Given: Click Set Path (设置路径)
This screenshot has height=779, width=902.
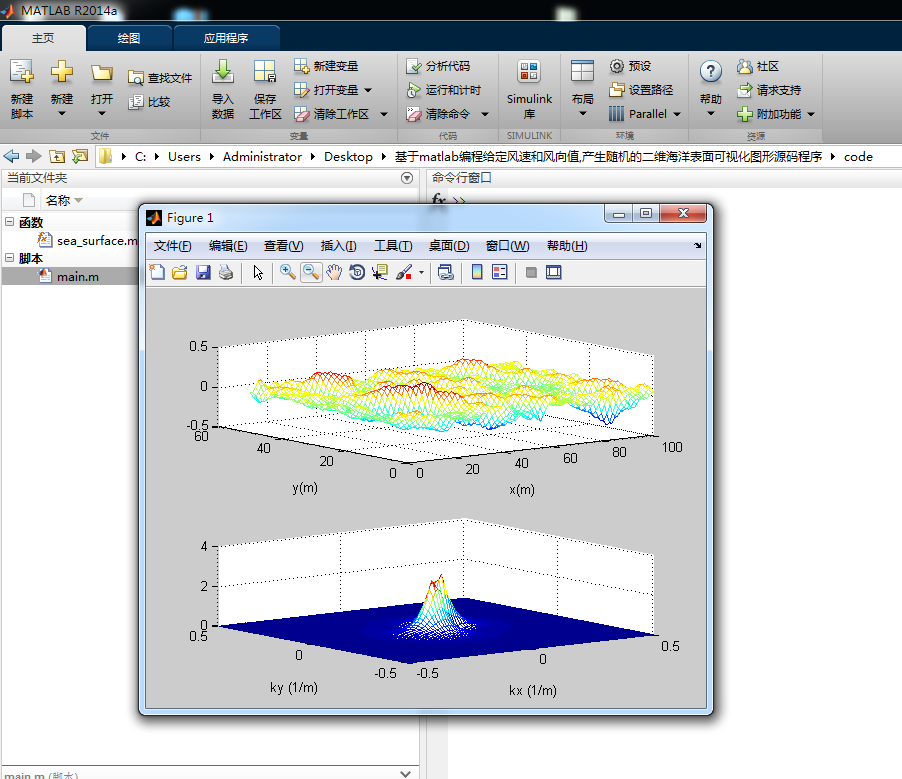Looking at the screenshot, I should tap(641, 90).
